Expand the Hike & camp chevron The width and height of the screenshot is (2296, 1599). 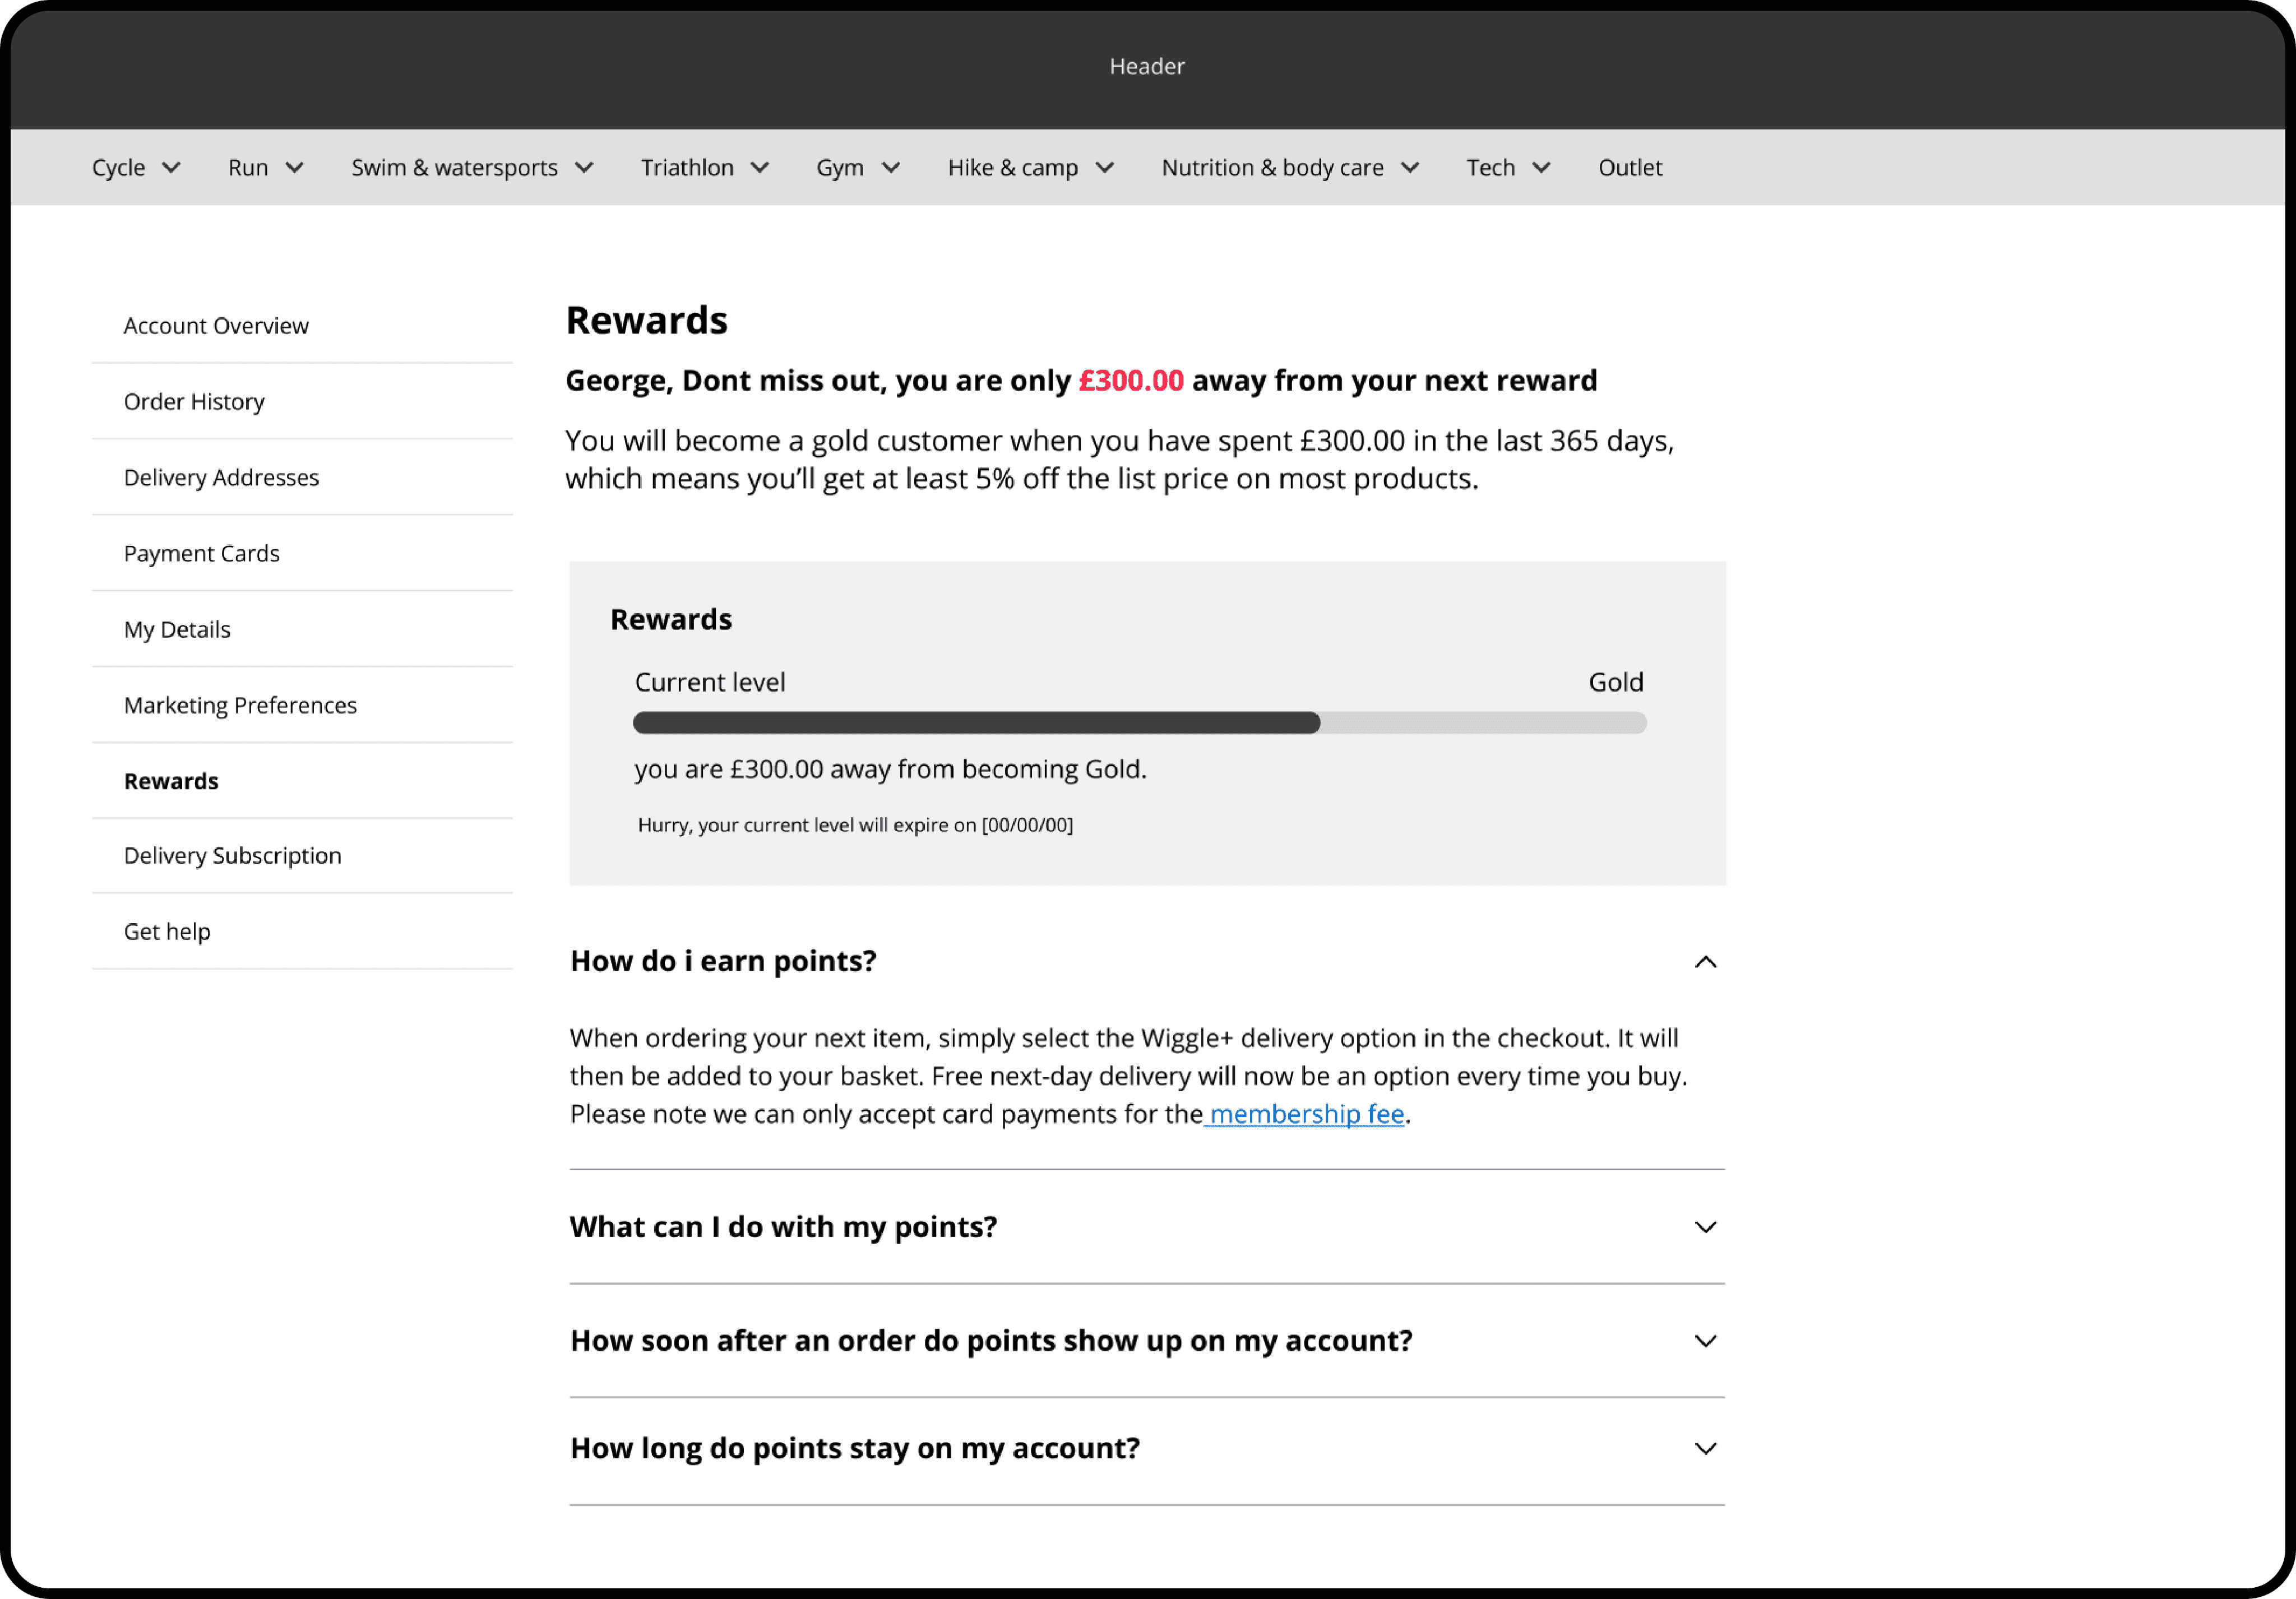click(x=1104, y=168)
